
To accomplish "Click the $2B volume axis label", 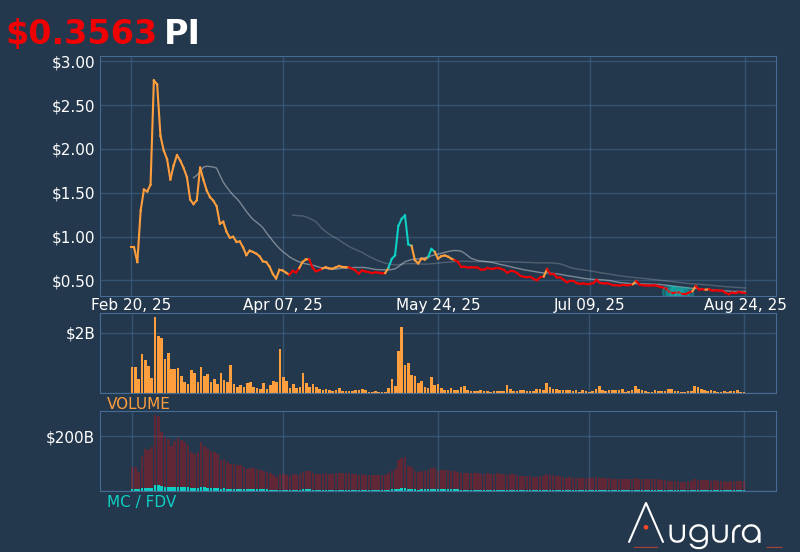I will pos(81,334).
